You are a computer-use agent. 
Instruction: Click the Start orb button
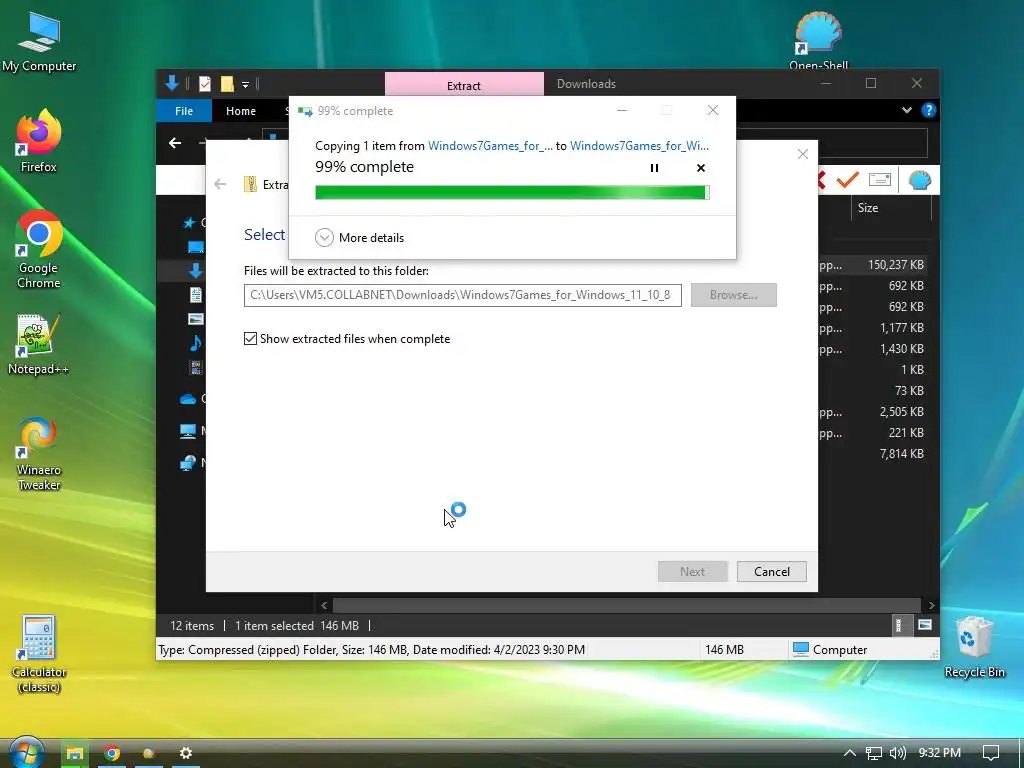pos(25,753)
